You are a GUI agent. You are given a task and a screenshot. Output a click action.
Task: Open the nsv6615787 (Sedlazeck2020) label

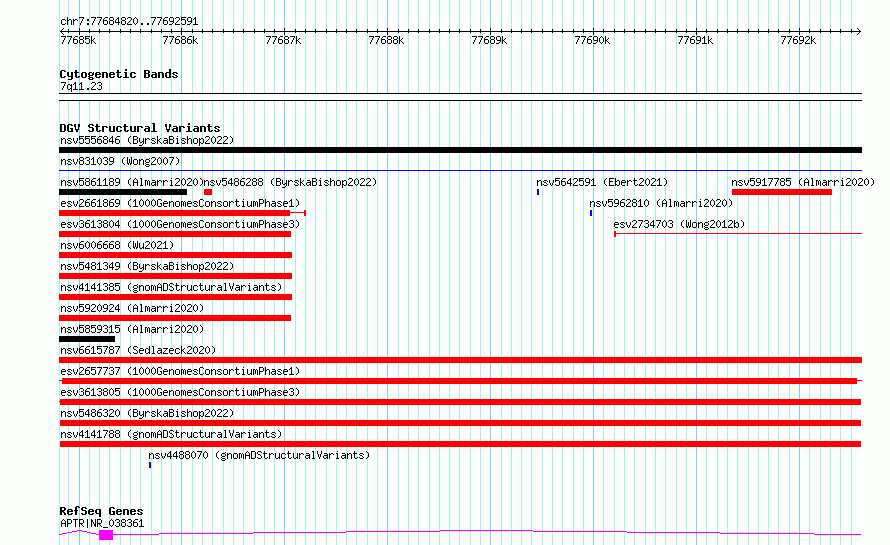coord(138,350)
